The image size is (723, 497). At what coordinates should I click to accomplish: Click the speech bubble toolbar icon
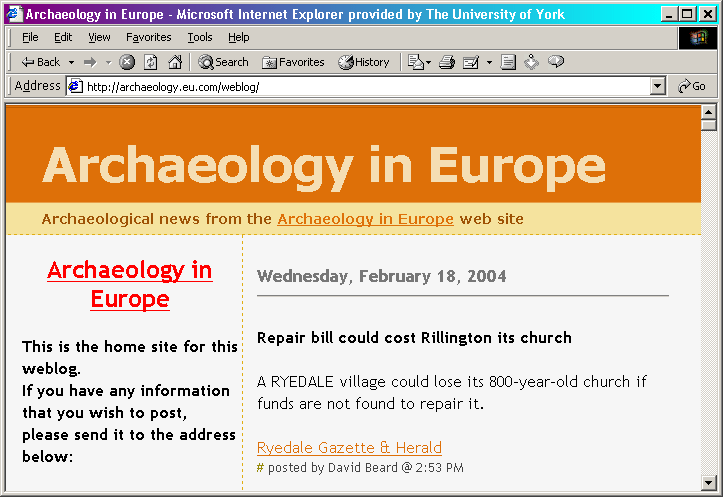click(x=556, y=61)
